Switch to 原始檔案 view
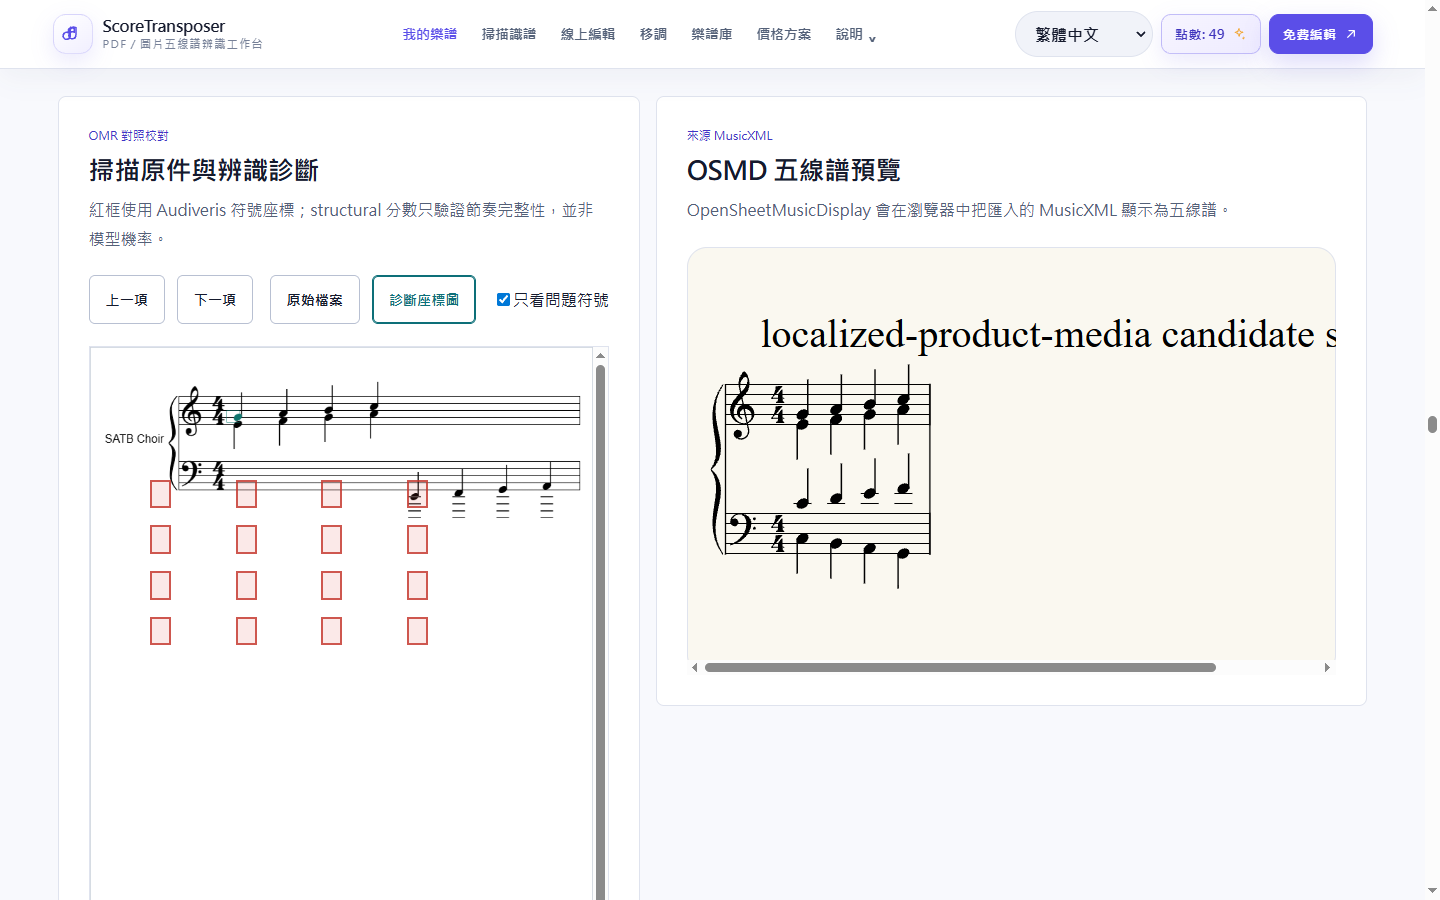 click(x=315, y=300)
